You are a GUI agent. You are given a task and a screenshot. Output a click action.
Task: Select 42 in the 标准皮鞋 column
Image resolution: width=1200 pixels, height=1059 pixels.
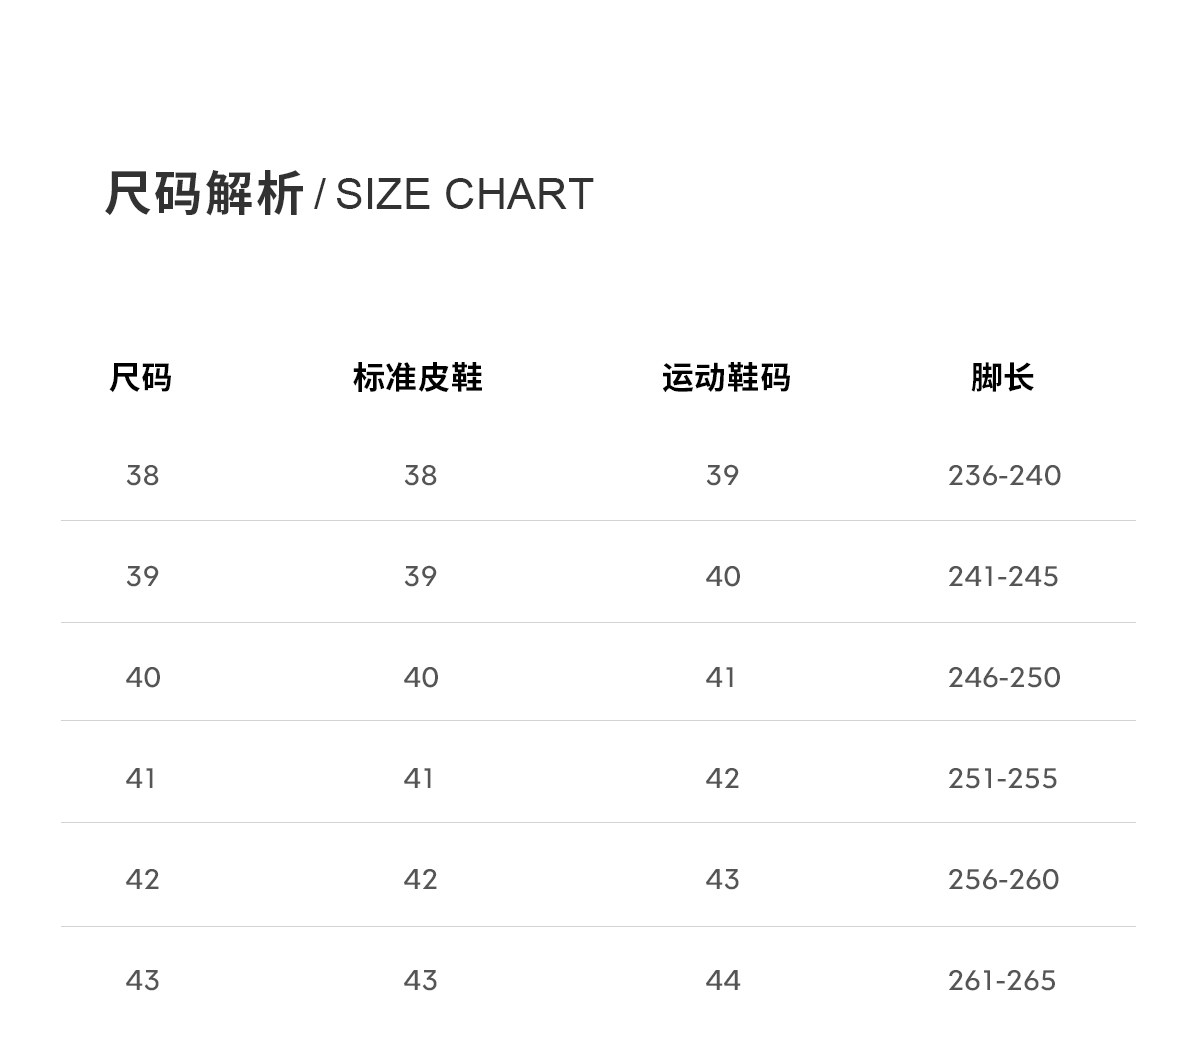point(421,880)
